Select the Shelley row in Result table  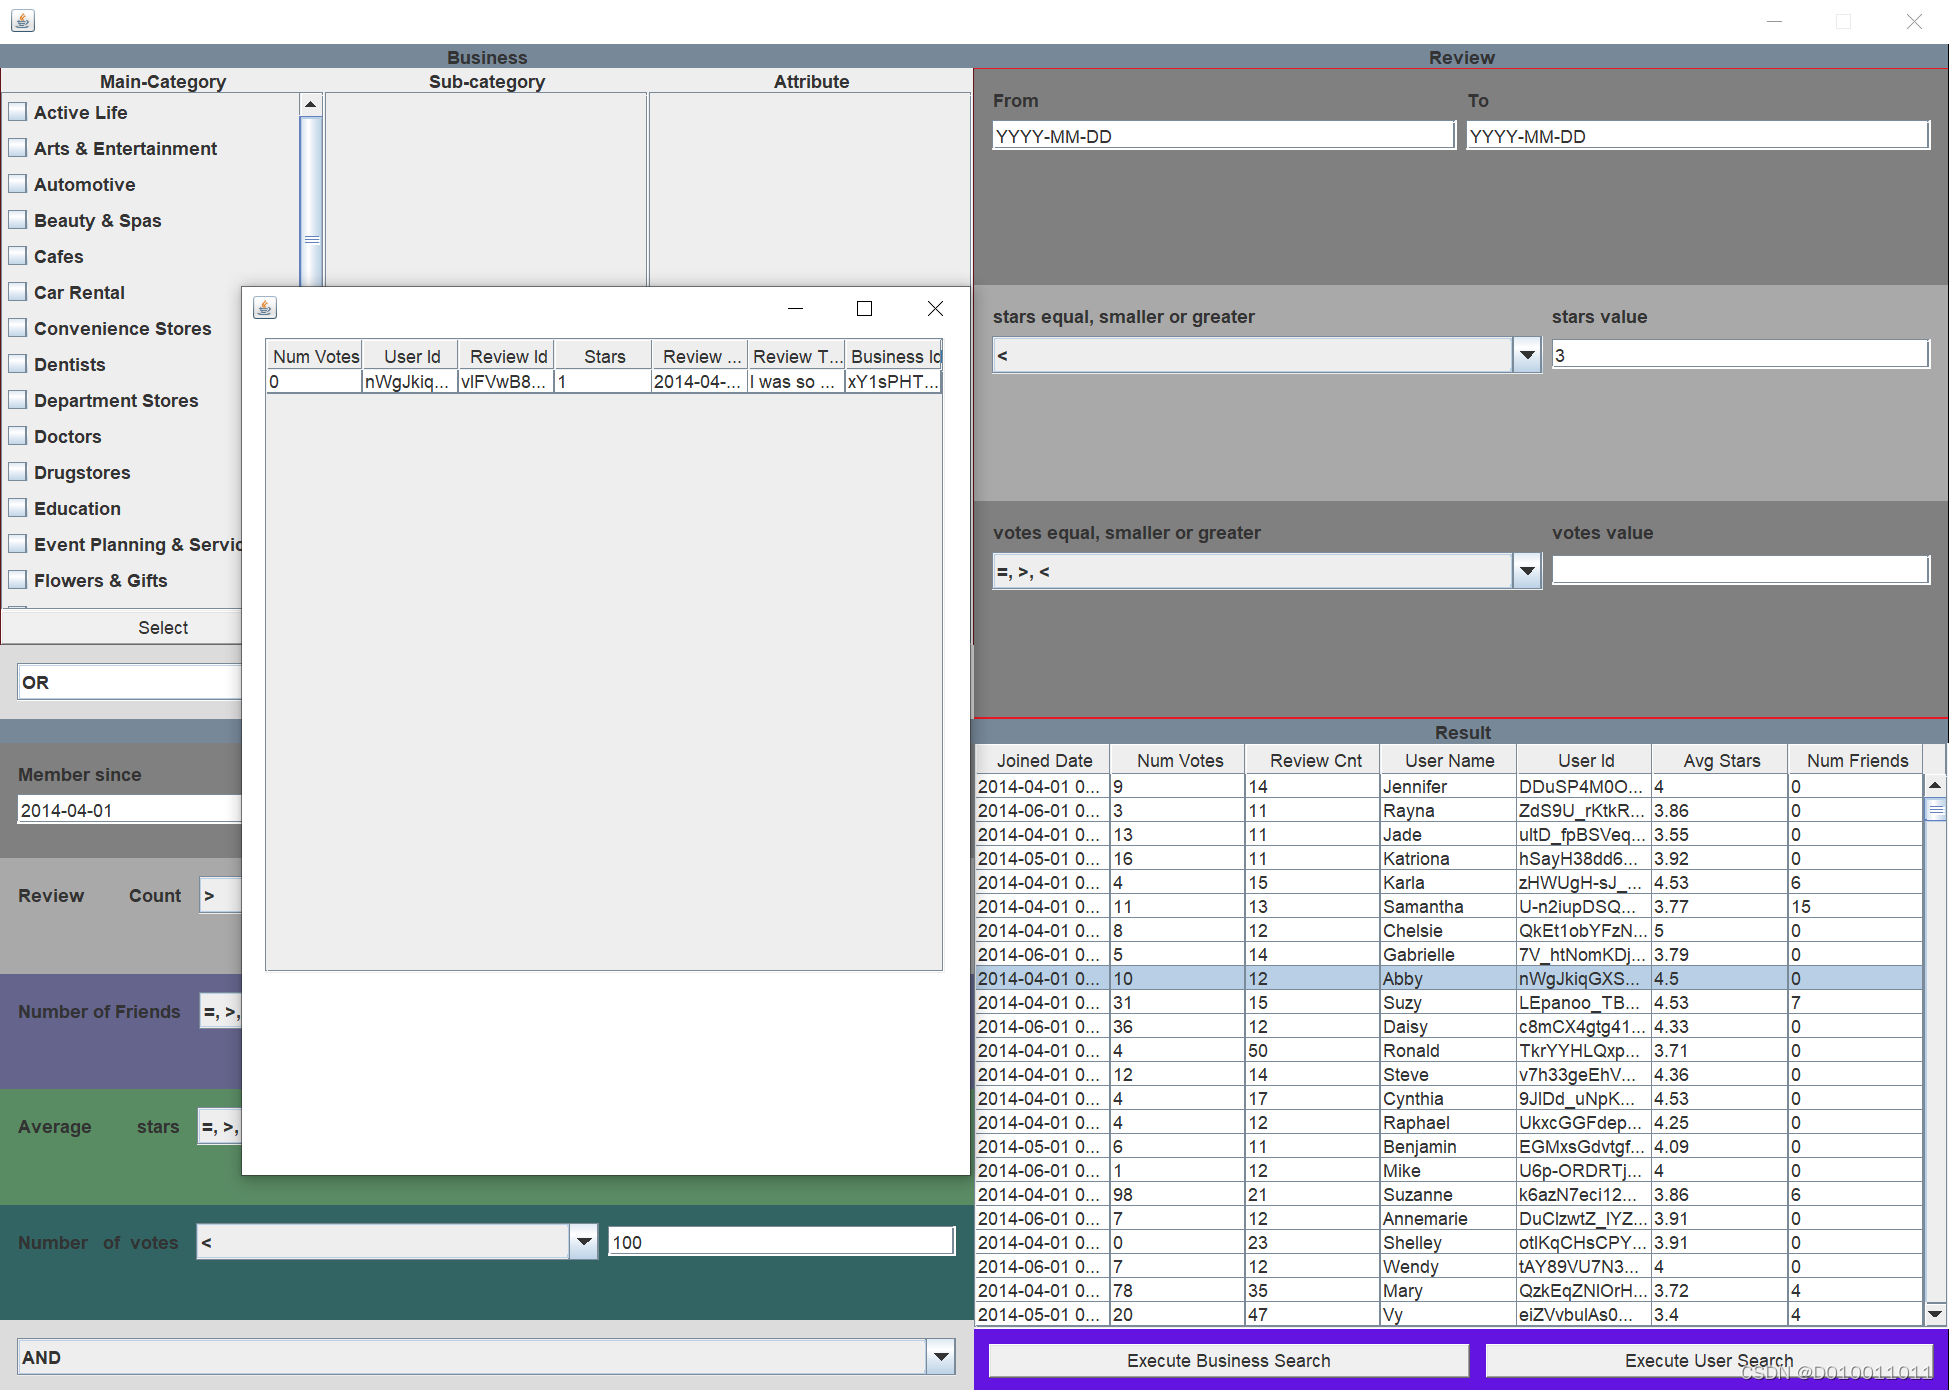coord(1449,1242)
